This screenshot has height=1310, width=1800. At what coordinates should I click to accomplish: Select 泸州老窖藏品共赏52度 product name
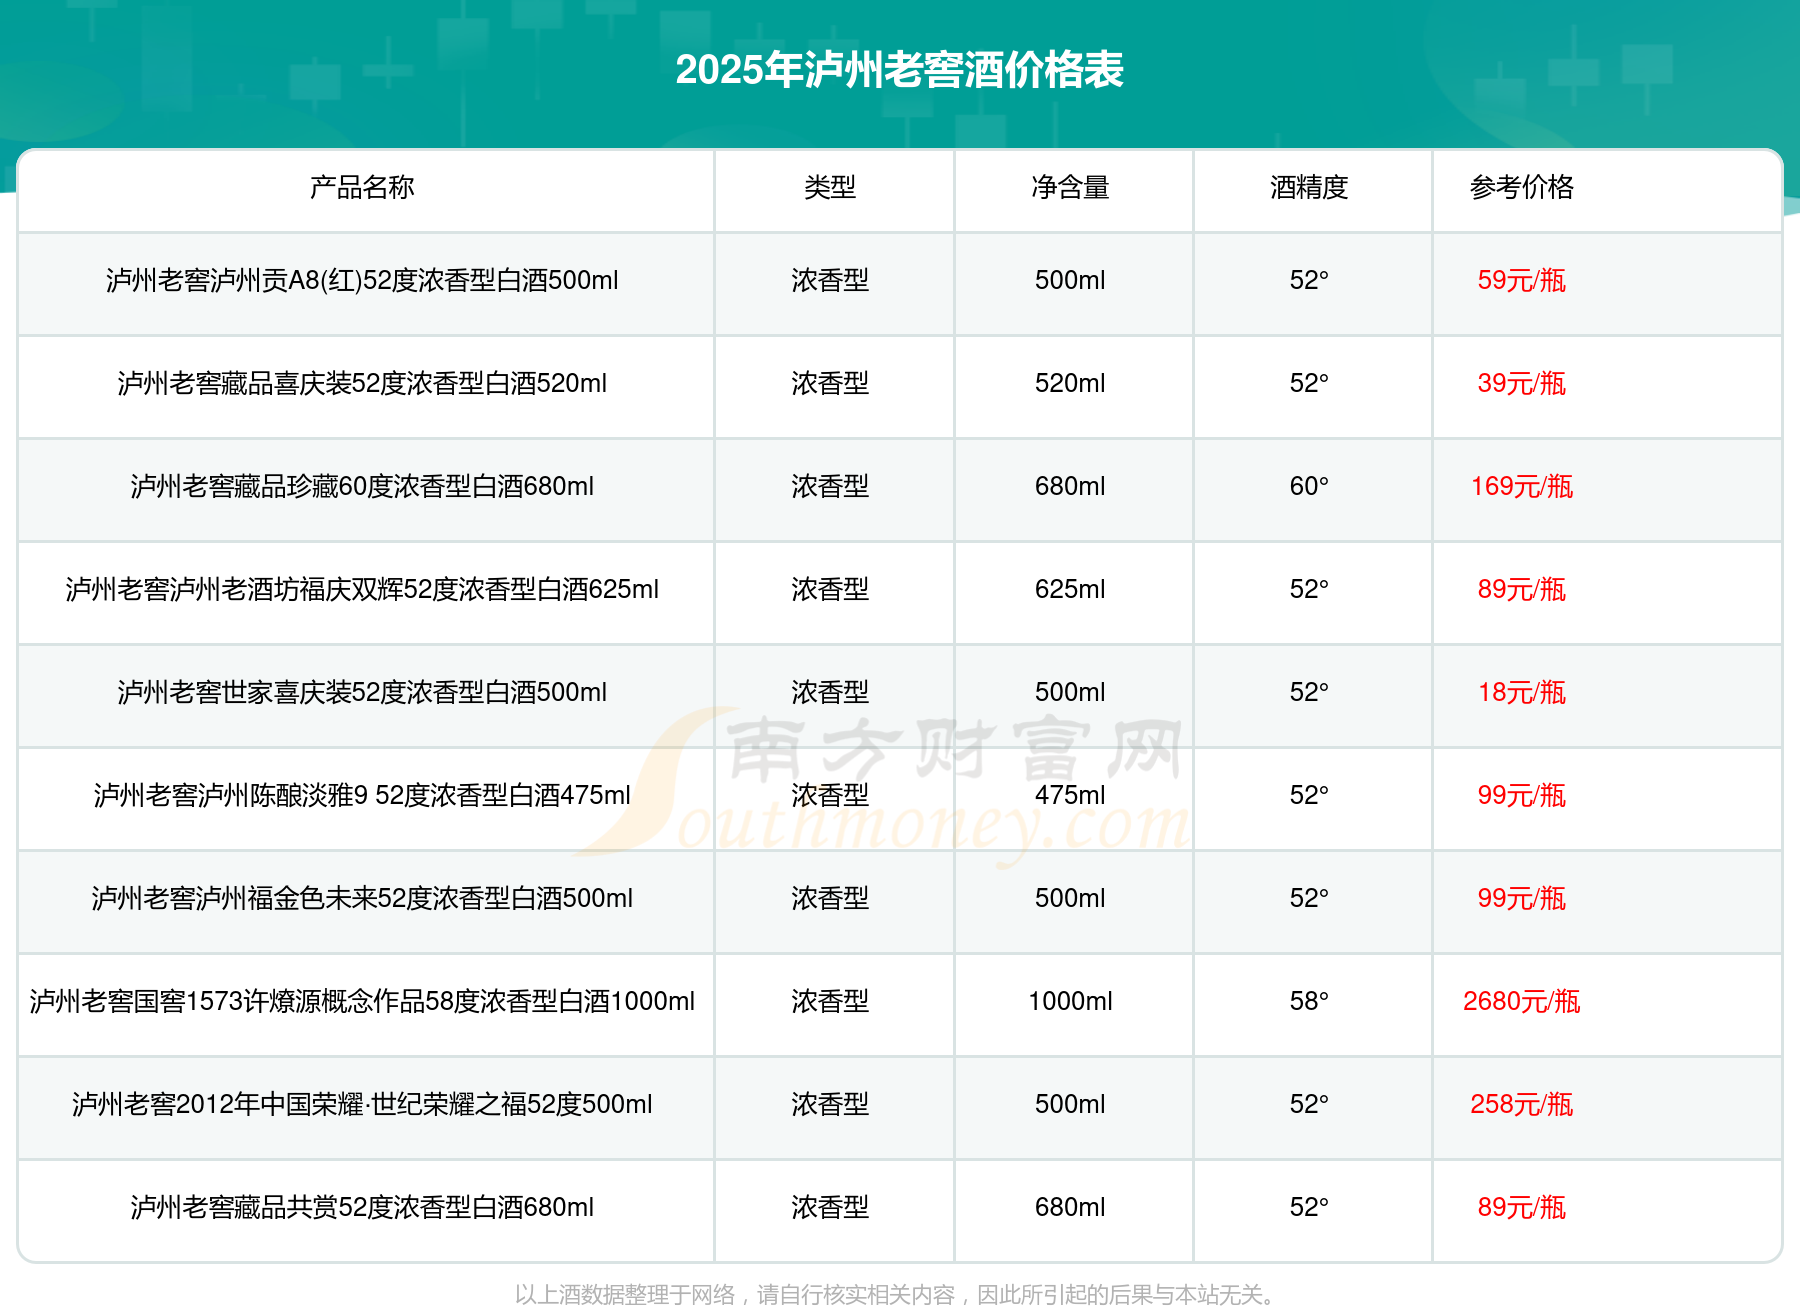point(362,1207)
